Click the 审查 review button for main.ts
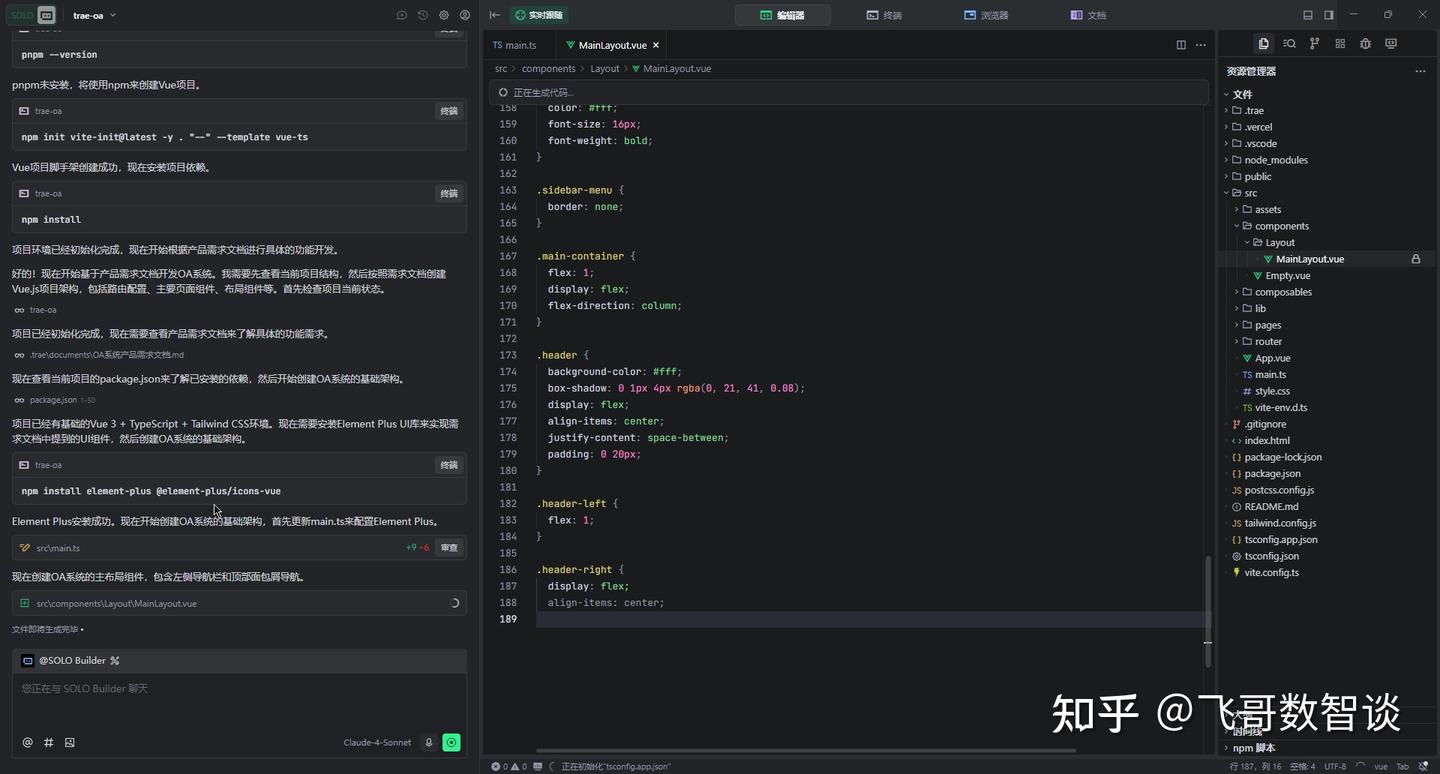 tap(449, 547)
